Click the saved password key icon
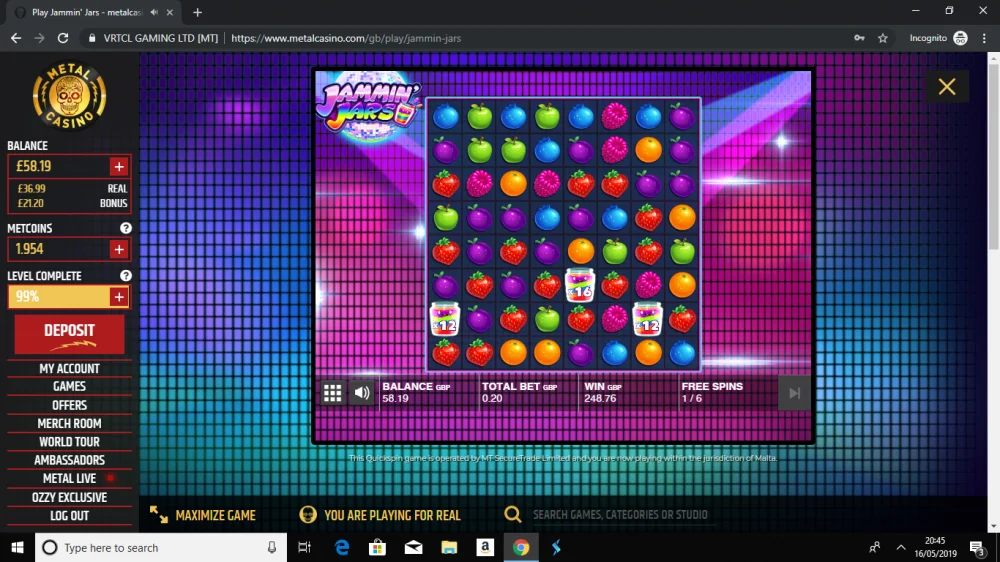 859,38
